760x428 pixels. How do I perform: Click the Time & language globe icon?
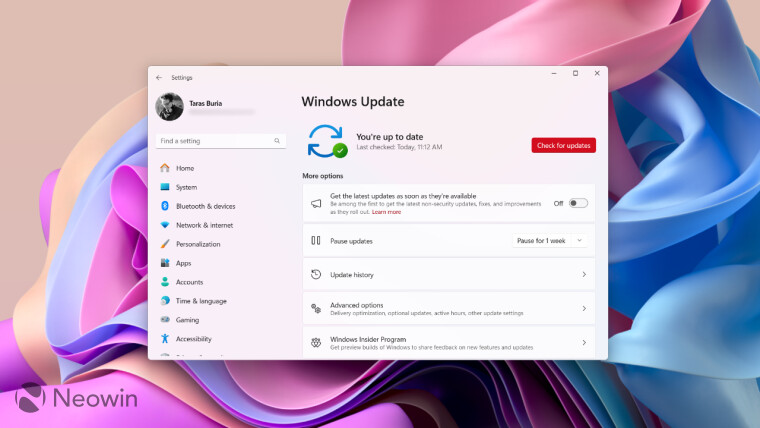pyautogui.click(x=165, y=301)
